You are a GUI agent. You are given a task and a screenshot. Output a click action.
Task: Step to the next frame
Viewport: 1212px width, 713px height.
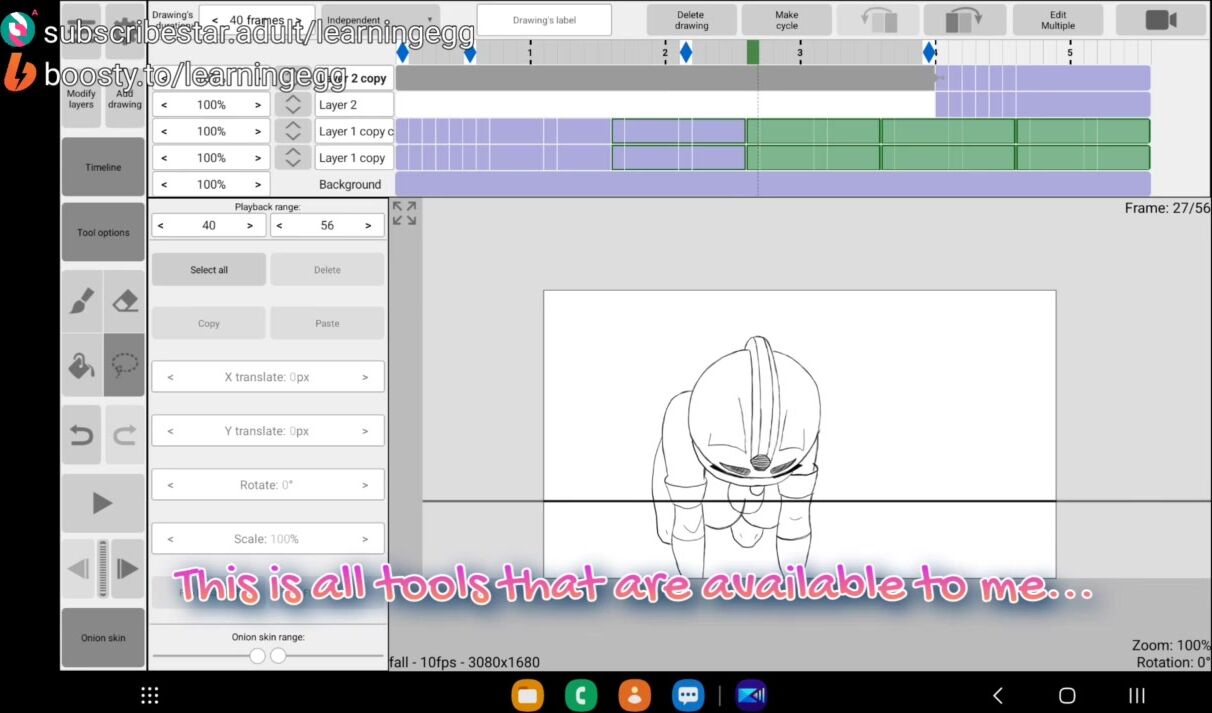click(x=128, y=569)
